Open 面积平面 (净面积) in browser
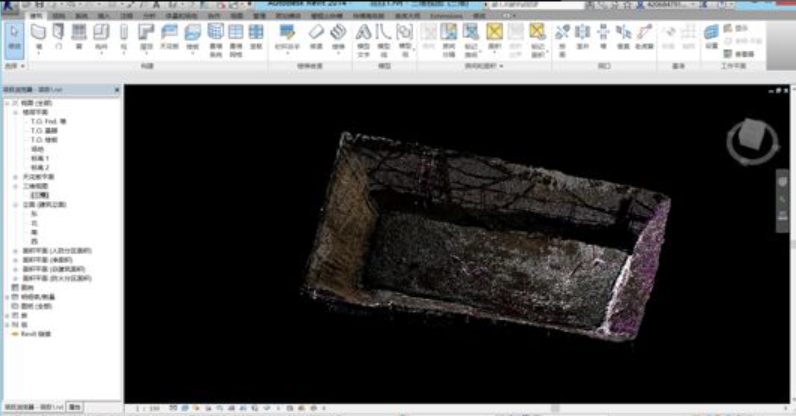The image size is (796, 416). (47, 260)
